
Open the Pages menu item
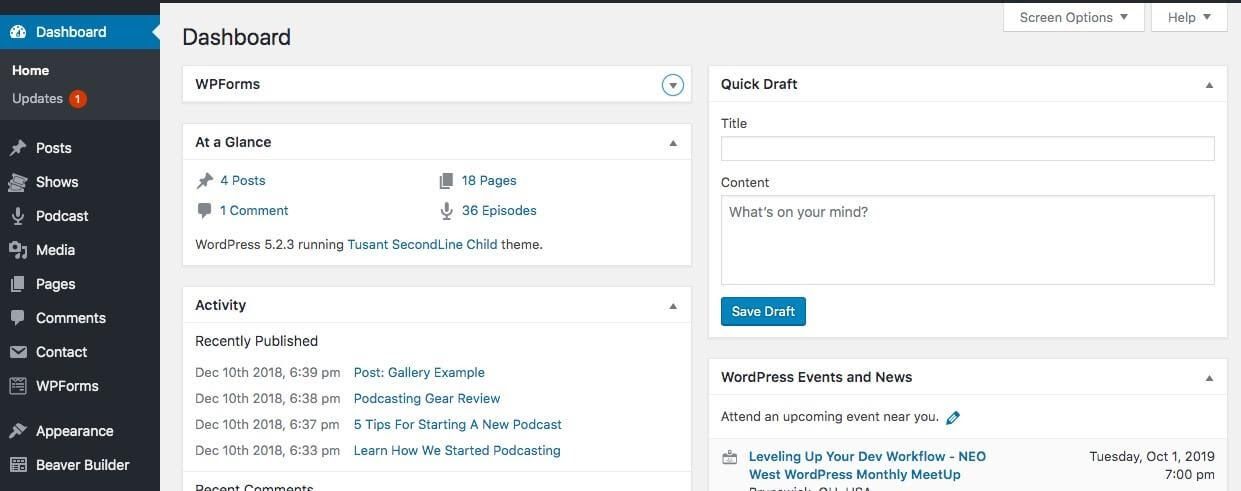tap(55, 284)
